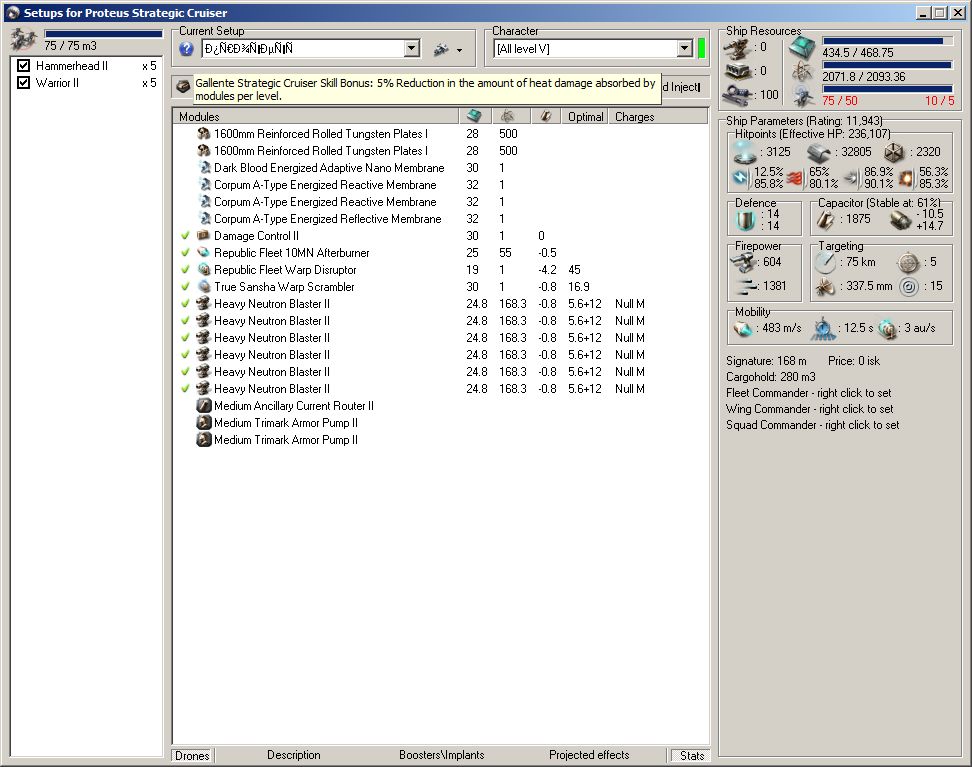Click the scan resolution icon showing 337.5 mm

click(825, 286)
